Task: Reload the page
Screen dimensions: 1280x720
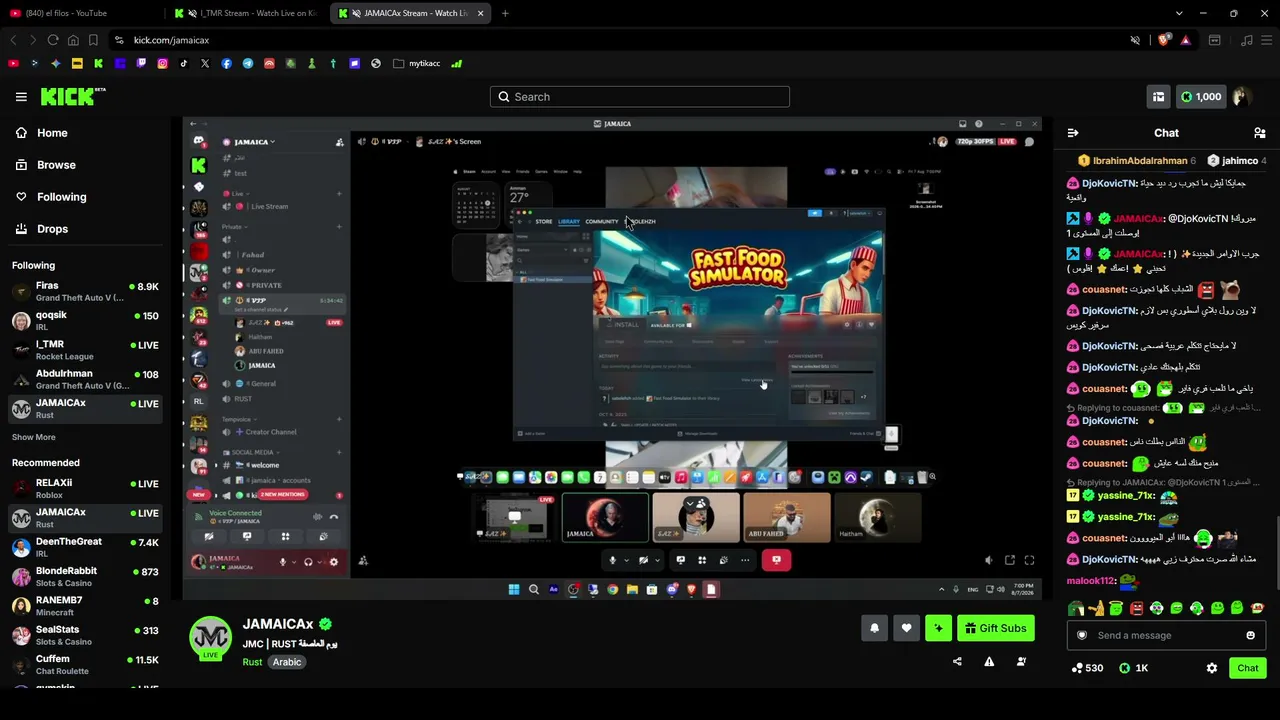Action: tap(53, 40)
